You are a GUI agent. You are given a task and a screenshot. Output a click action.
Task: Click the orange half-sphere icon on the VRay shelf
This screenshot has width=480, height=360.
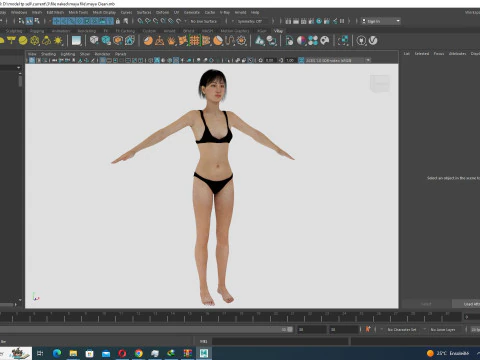(x=148, y=41)
